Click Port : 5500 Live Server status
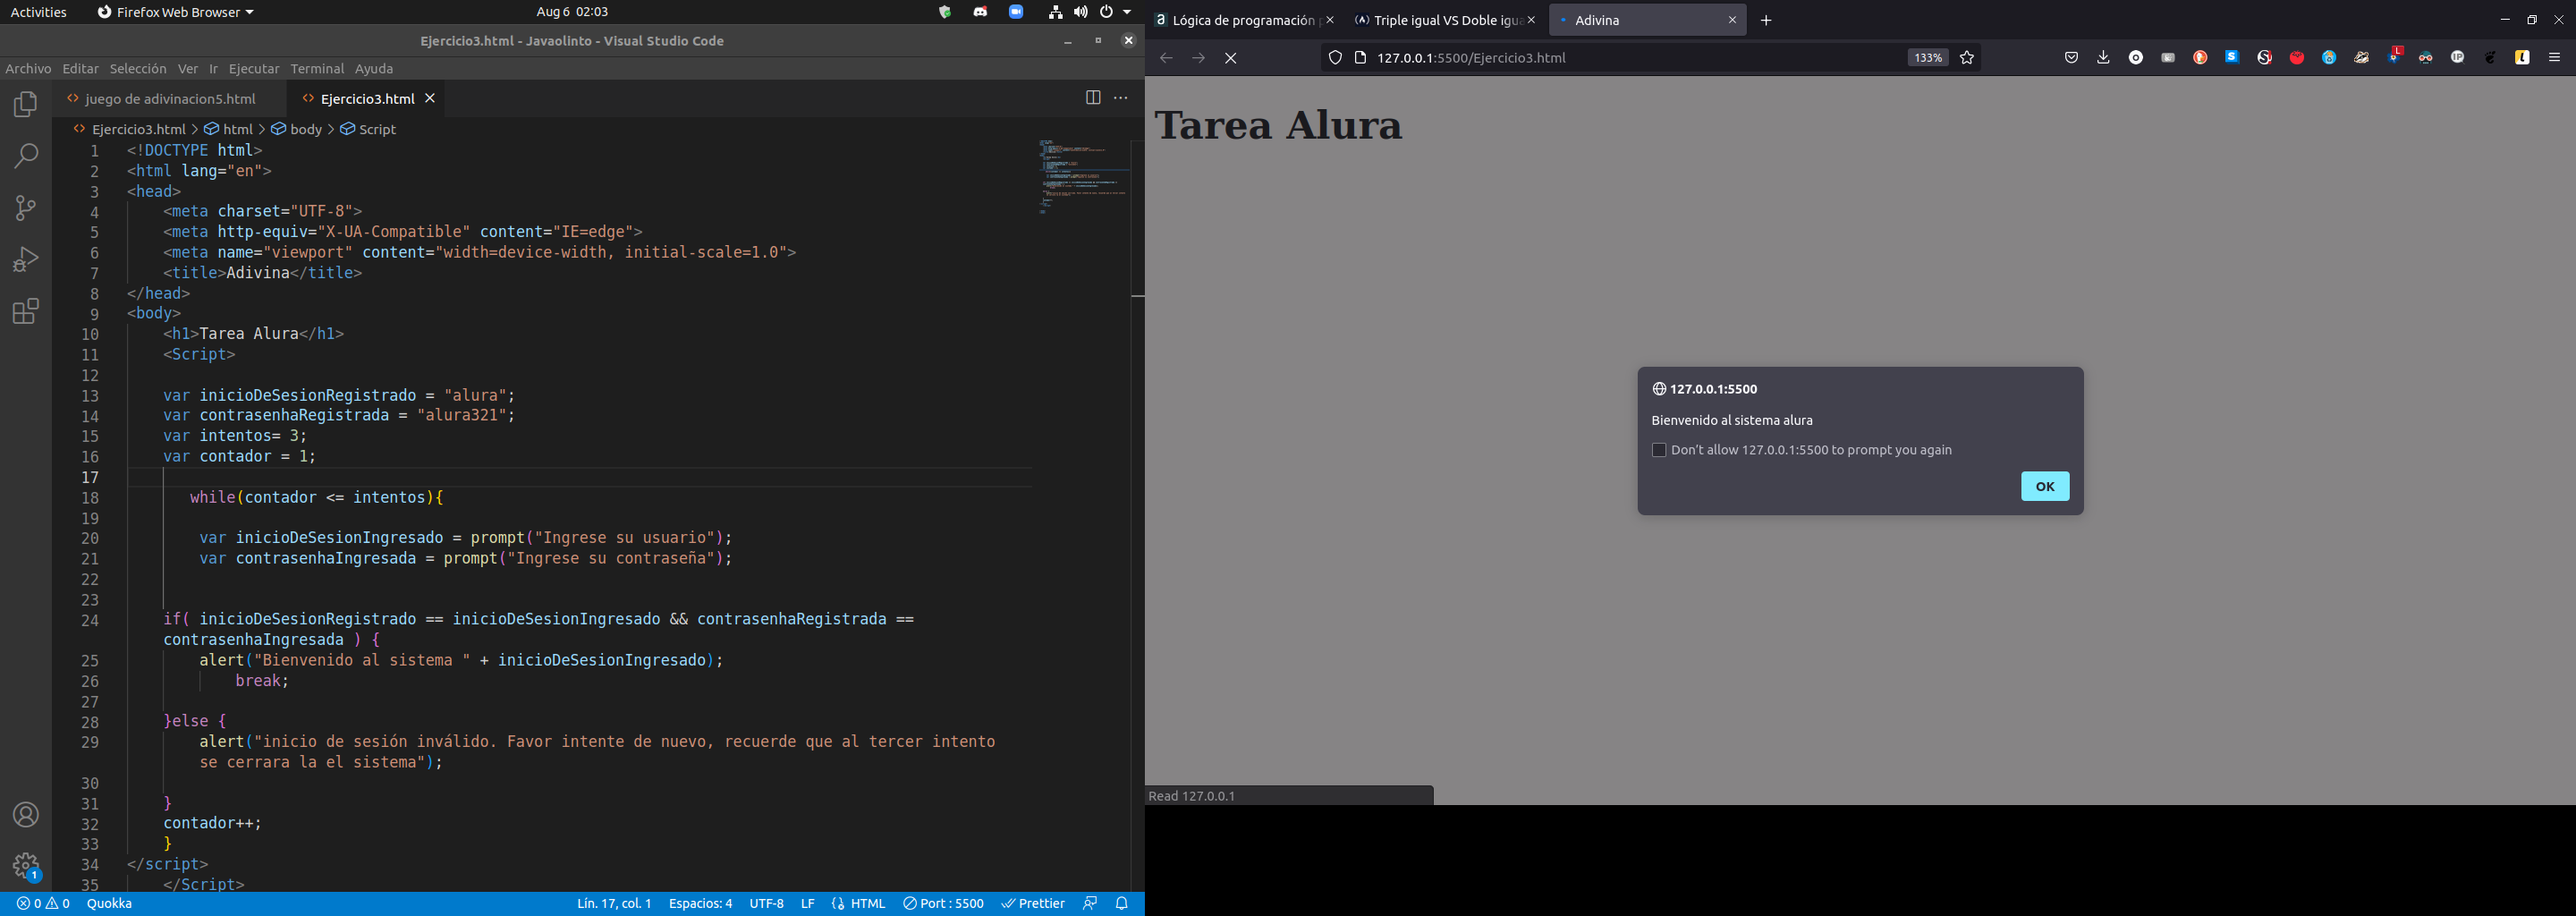 pos(943,904)
